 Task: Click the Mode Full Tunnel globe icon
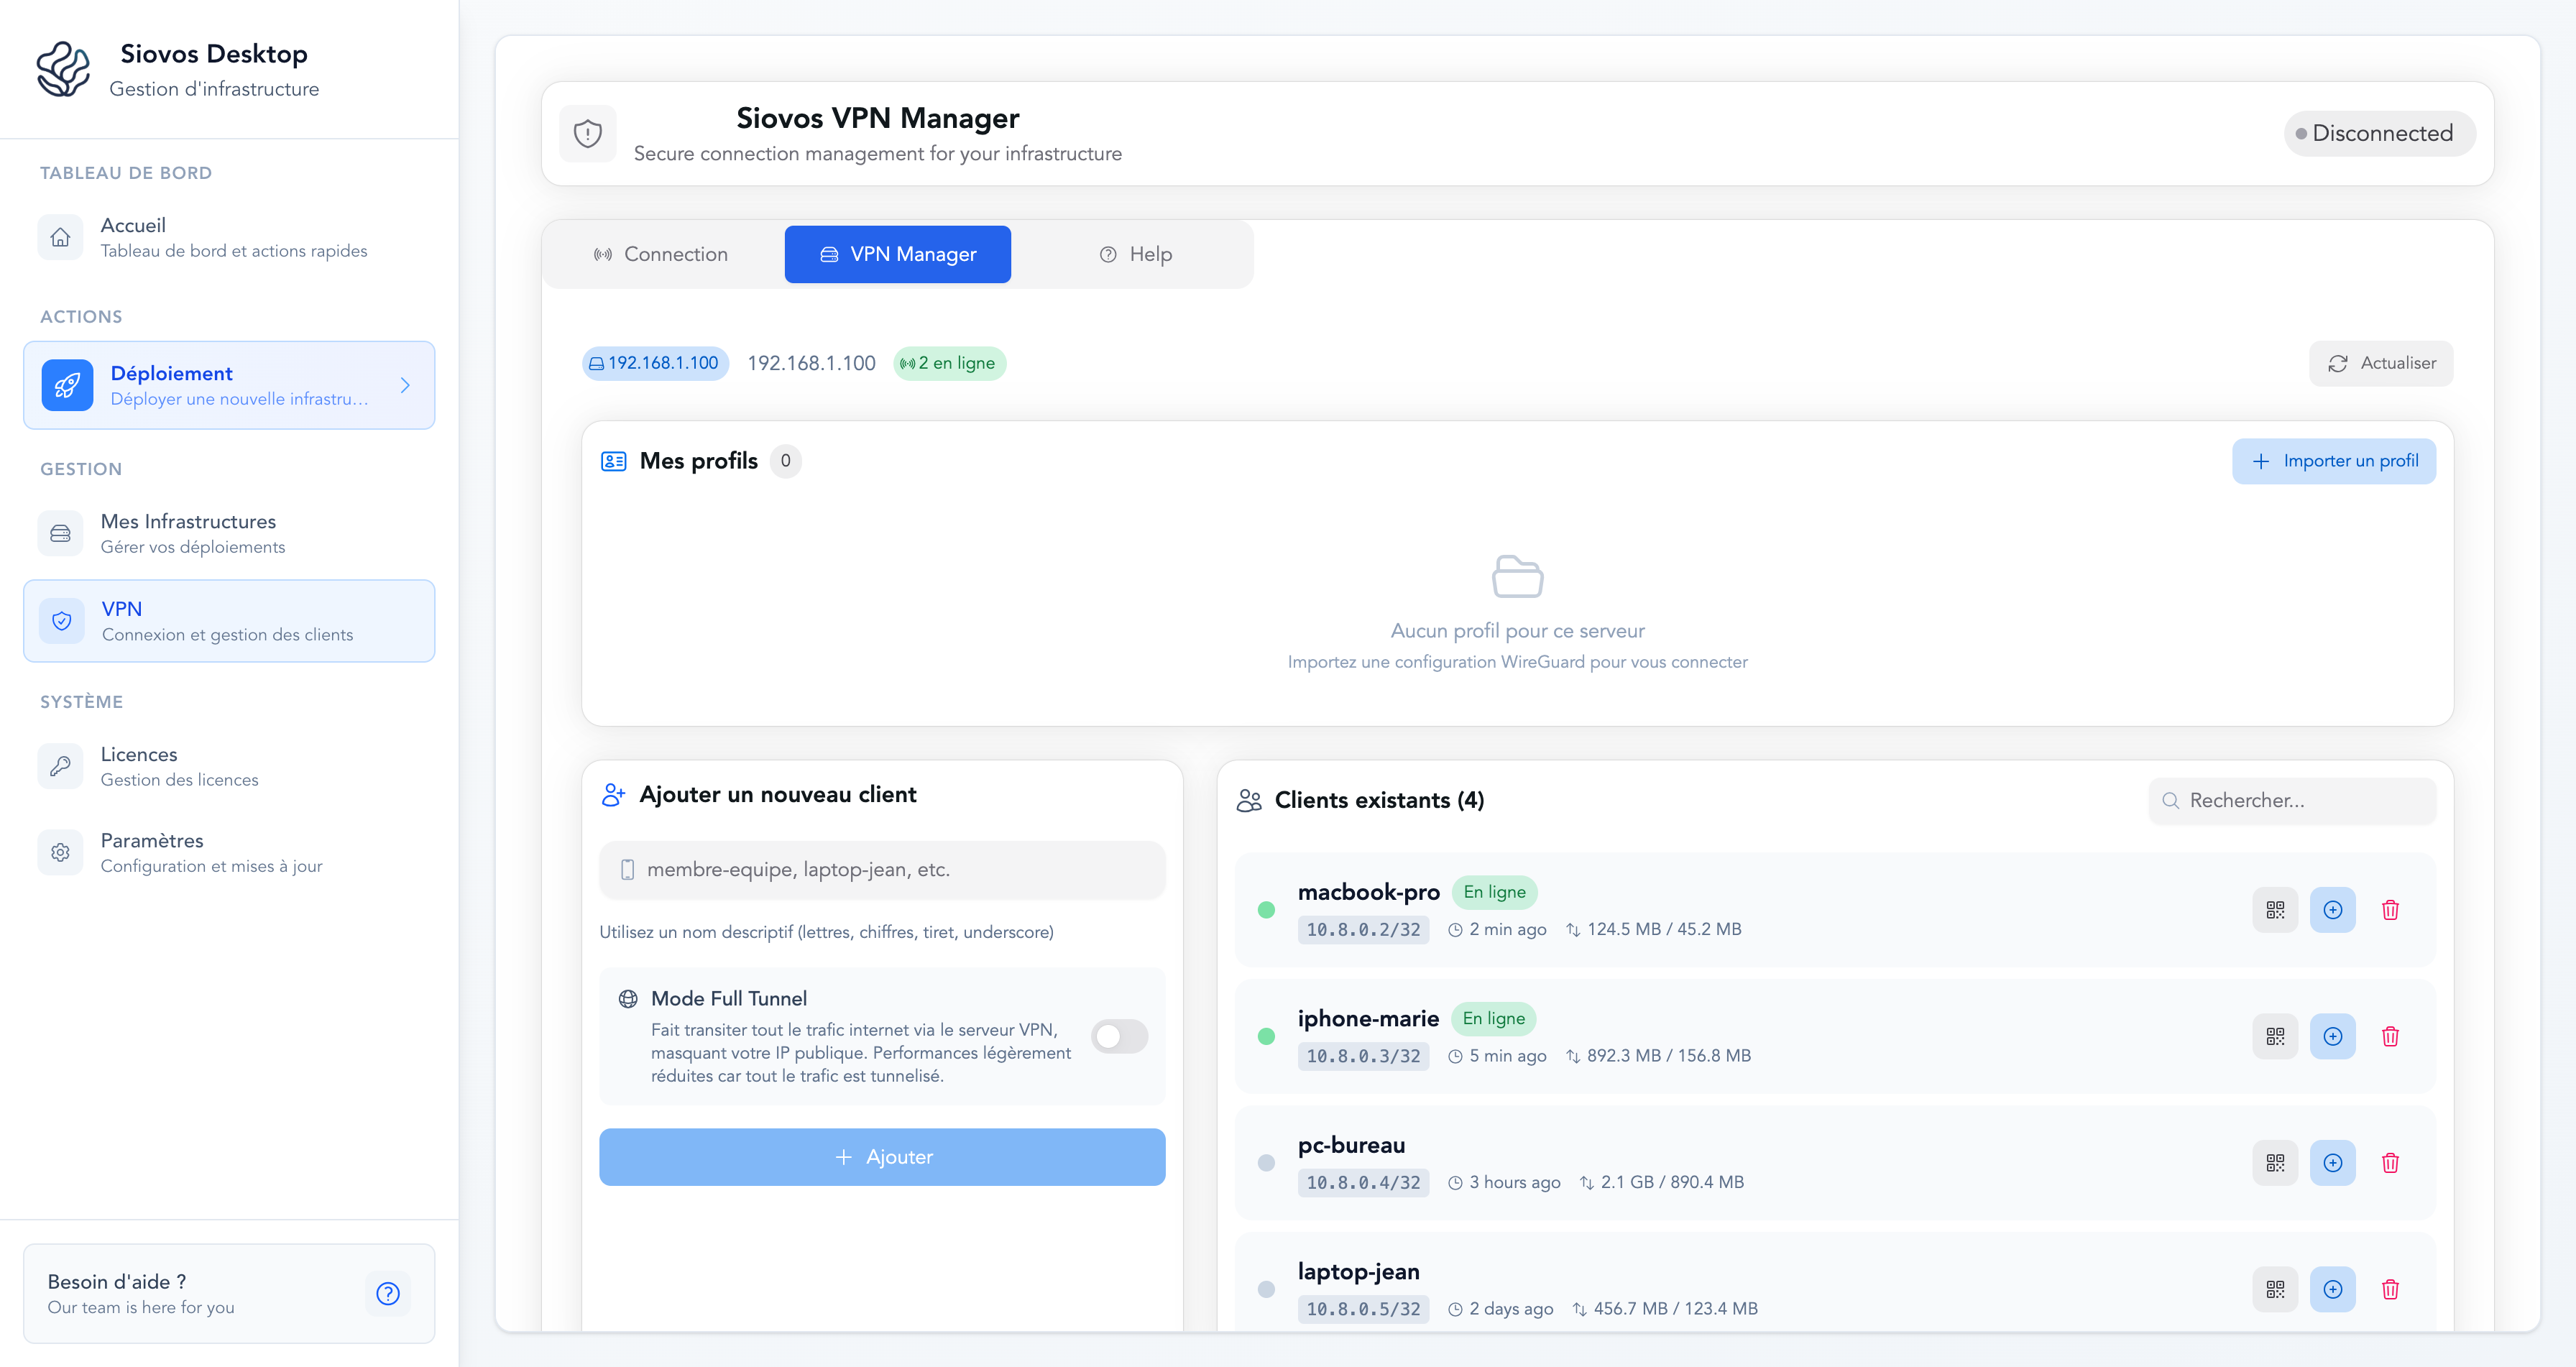coord(628,999)
